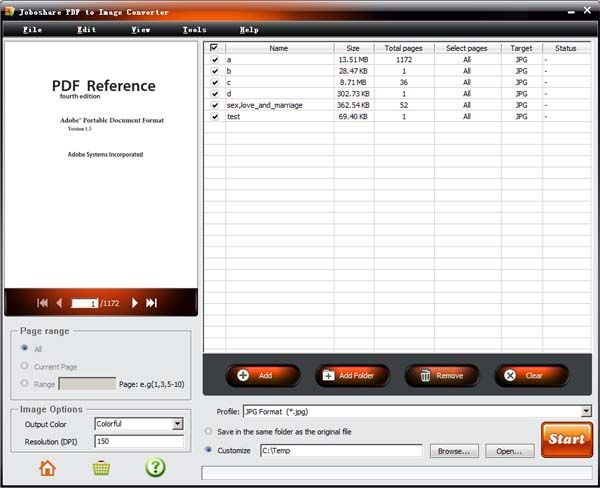The image size is (600, 488).
Task: Open the Profile format dropdown
Action: coord(586,411)
